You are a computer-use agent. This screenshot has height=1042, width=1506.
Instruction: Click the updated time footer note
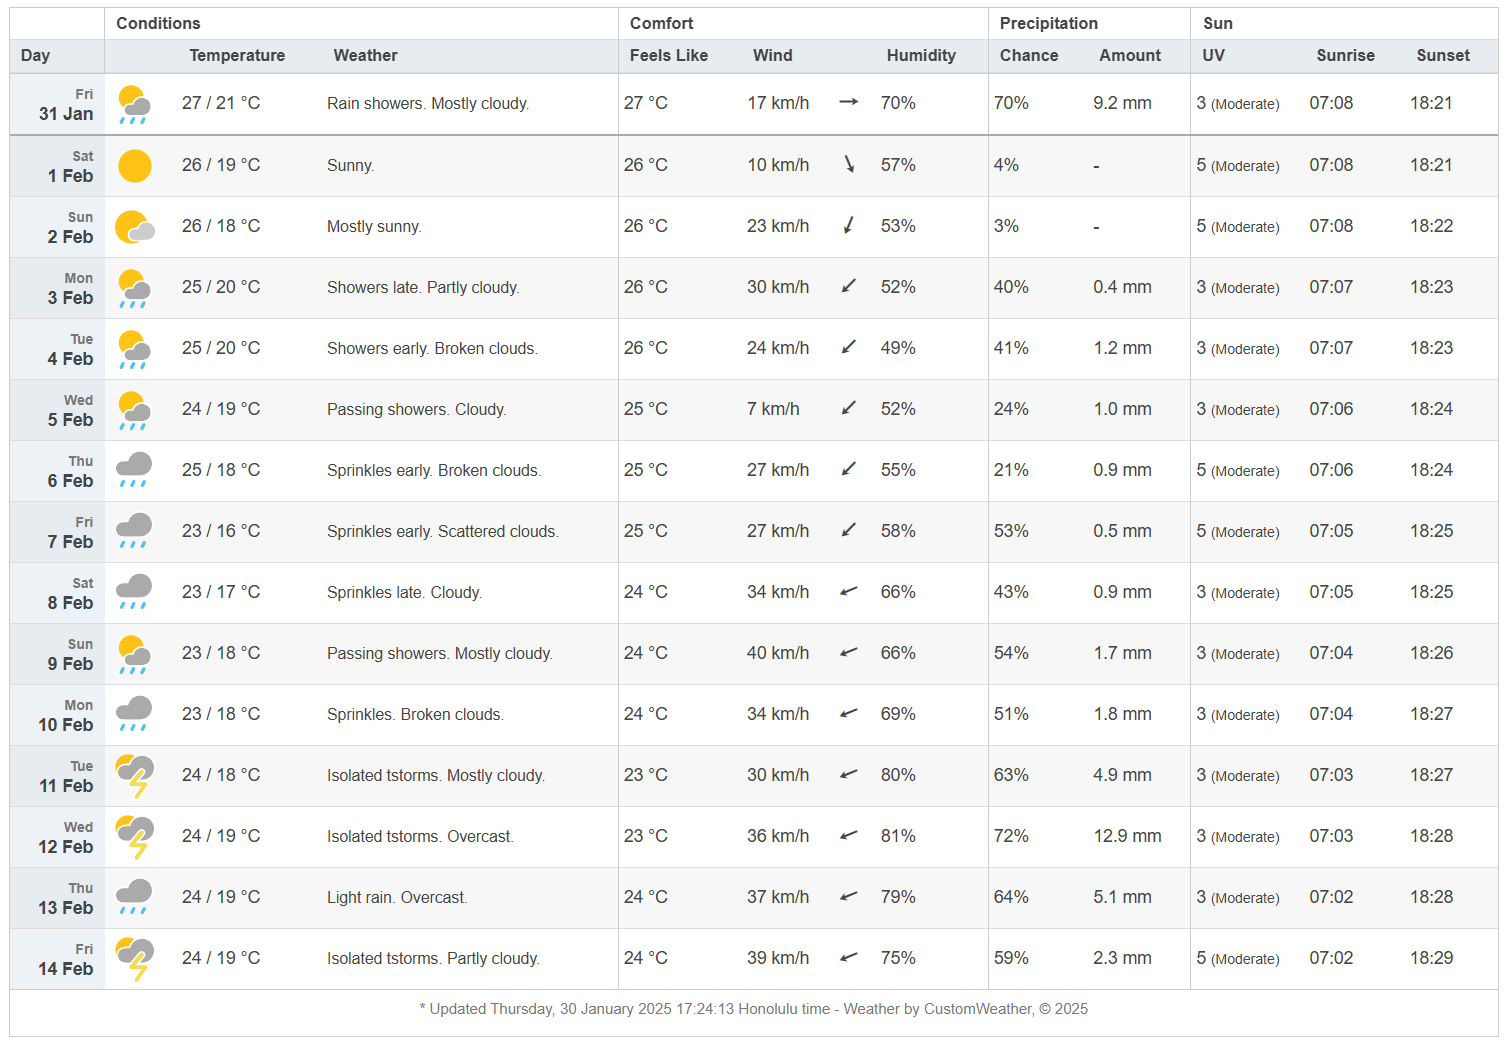click(x=753, y=1009)
